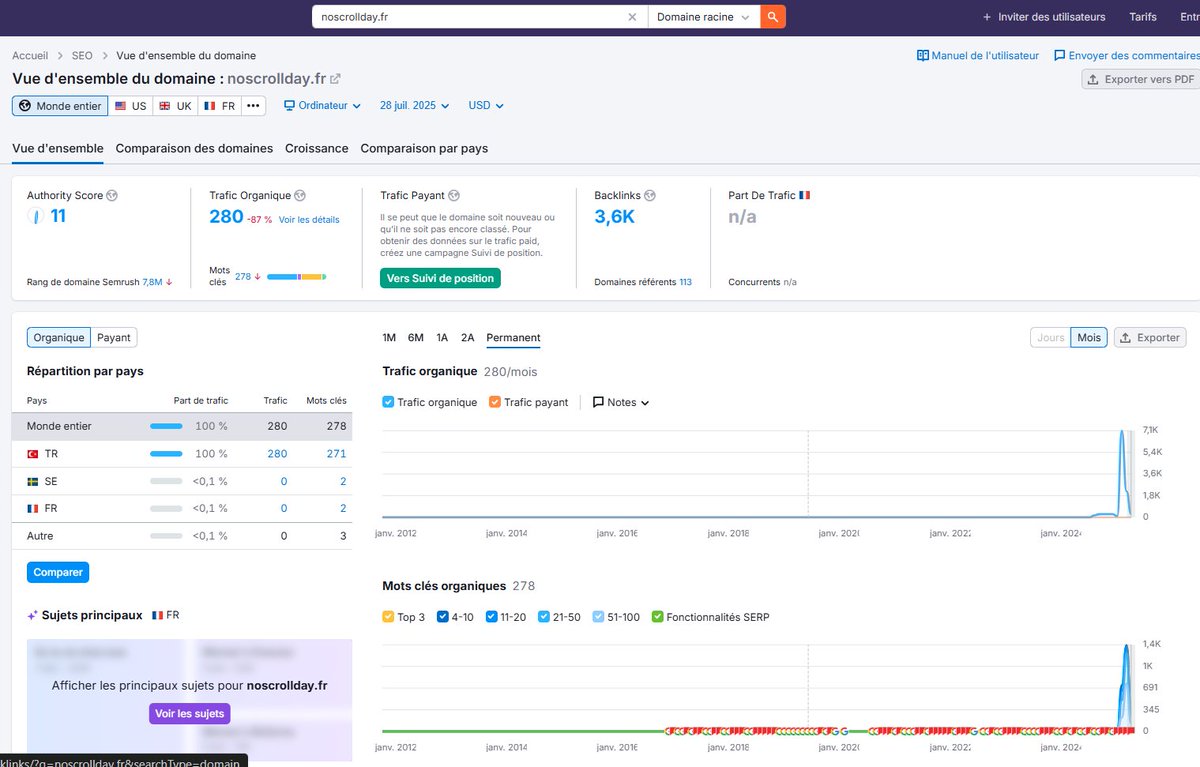Click the France flag next to Part De Trafic

pos(805,196)
